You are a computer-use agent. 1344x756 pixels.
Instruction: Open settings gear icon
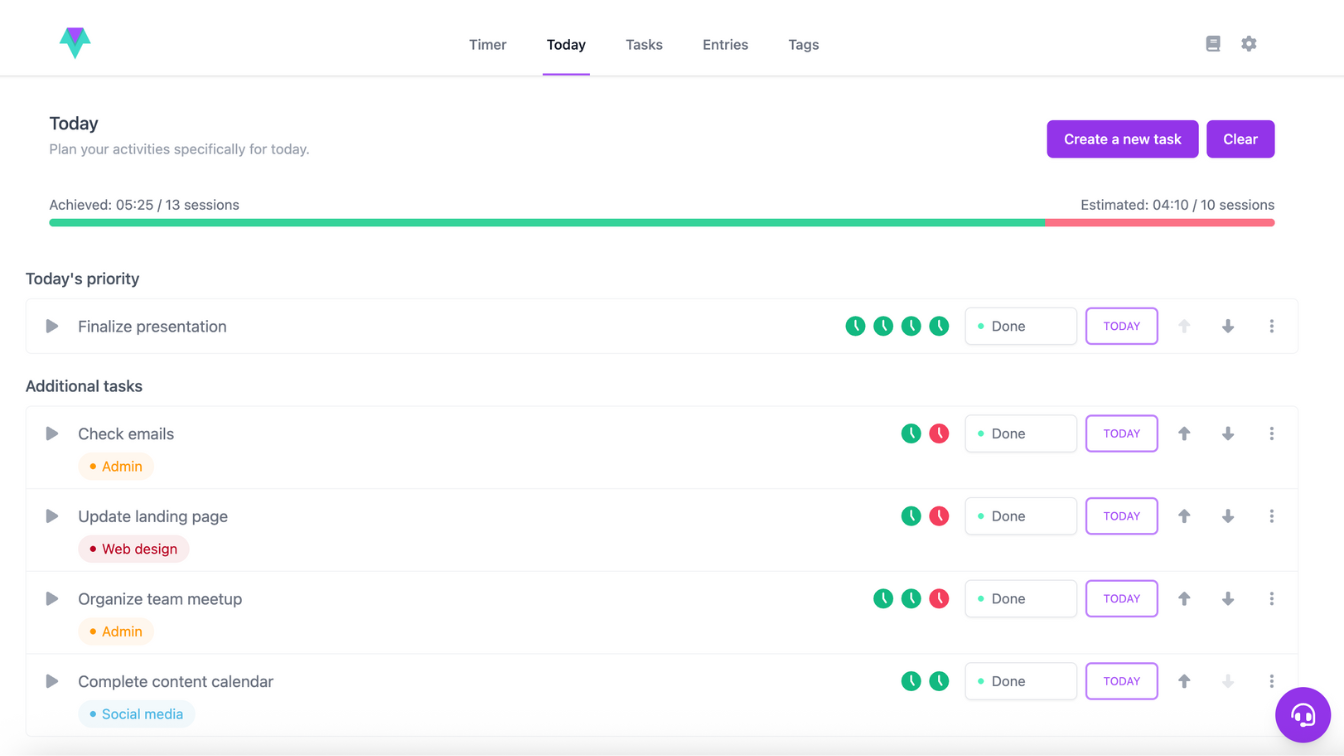coord(1249,44)
